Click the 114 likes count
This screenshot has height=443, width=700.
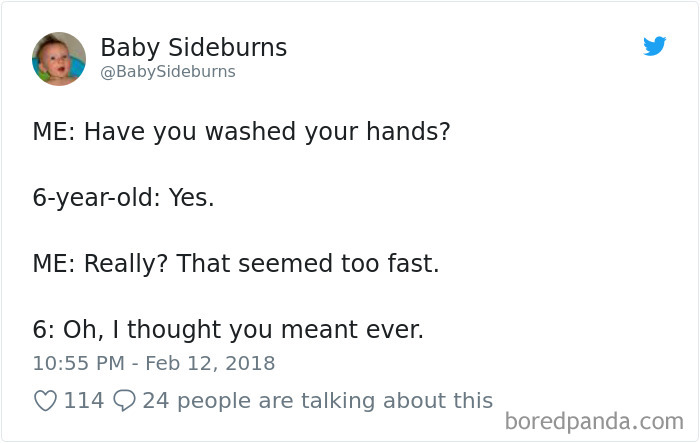84,401
